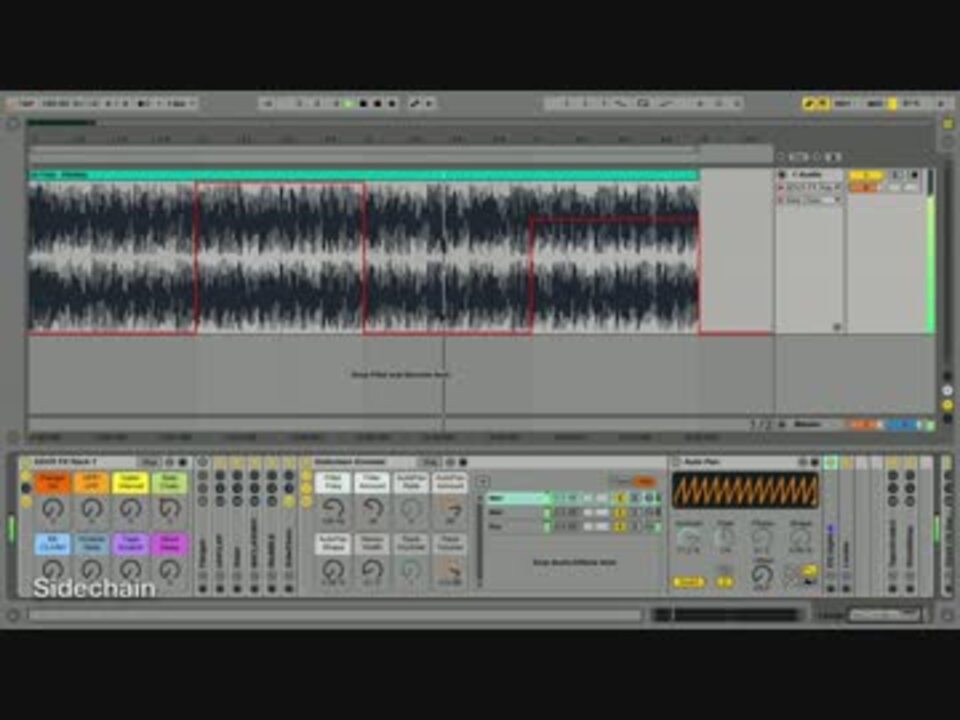Click the hot-swap icon on second rack
Screen dimensions: 960x720
[450, 462]
